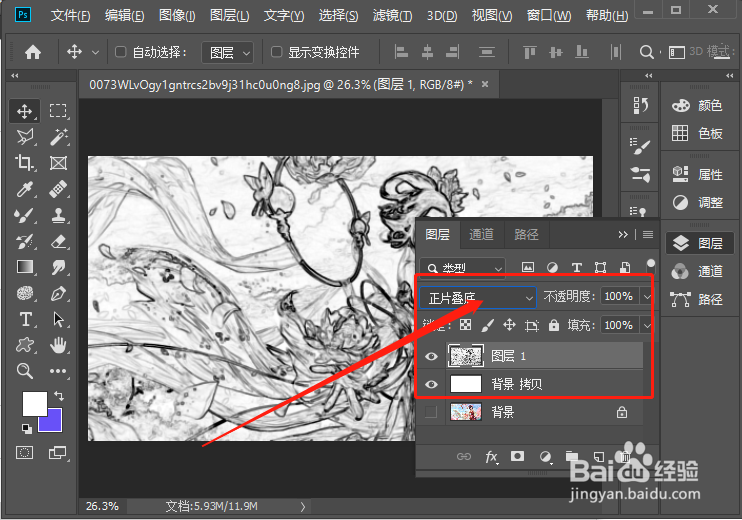742x520 pixels.
Task: Select the Rectangular Marquee tool
Action: click(58, 111)
